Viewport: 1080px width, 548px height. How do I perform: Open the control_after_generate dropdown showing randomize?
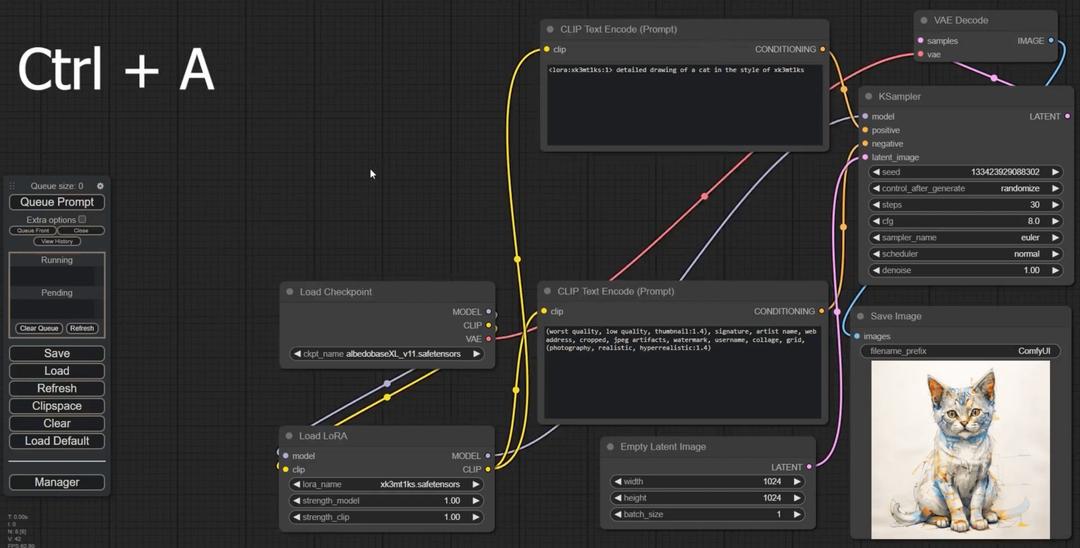click(x=966, y=189)
